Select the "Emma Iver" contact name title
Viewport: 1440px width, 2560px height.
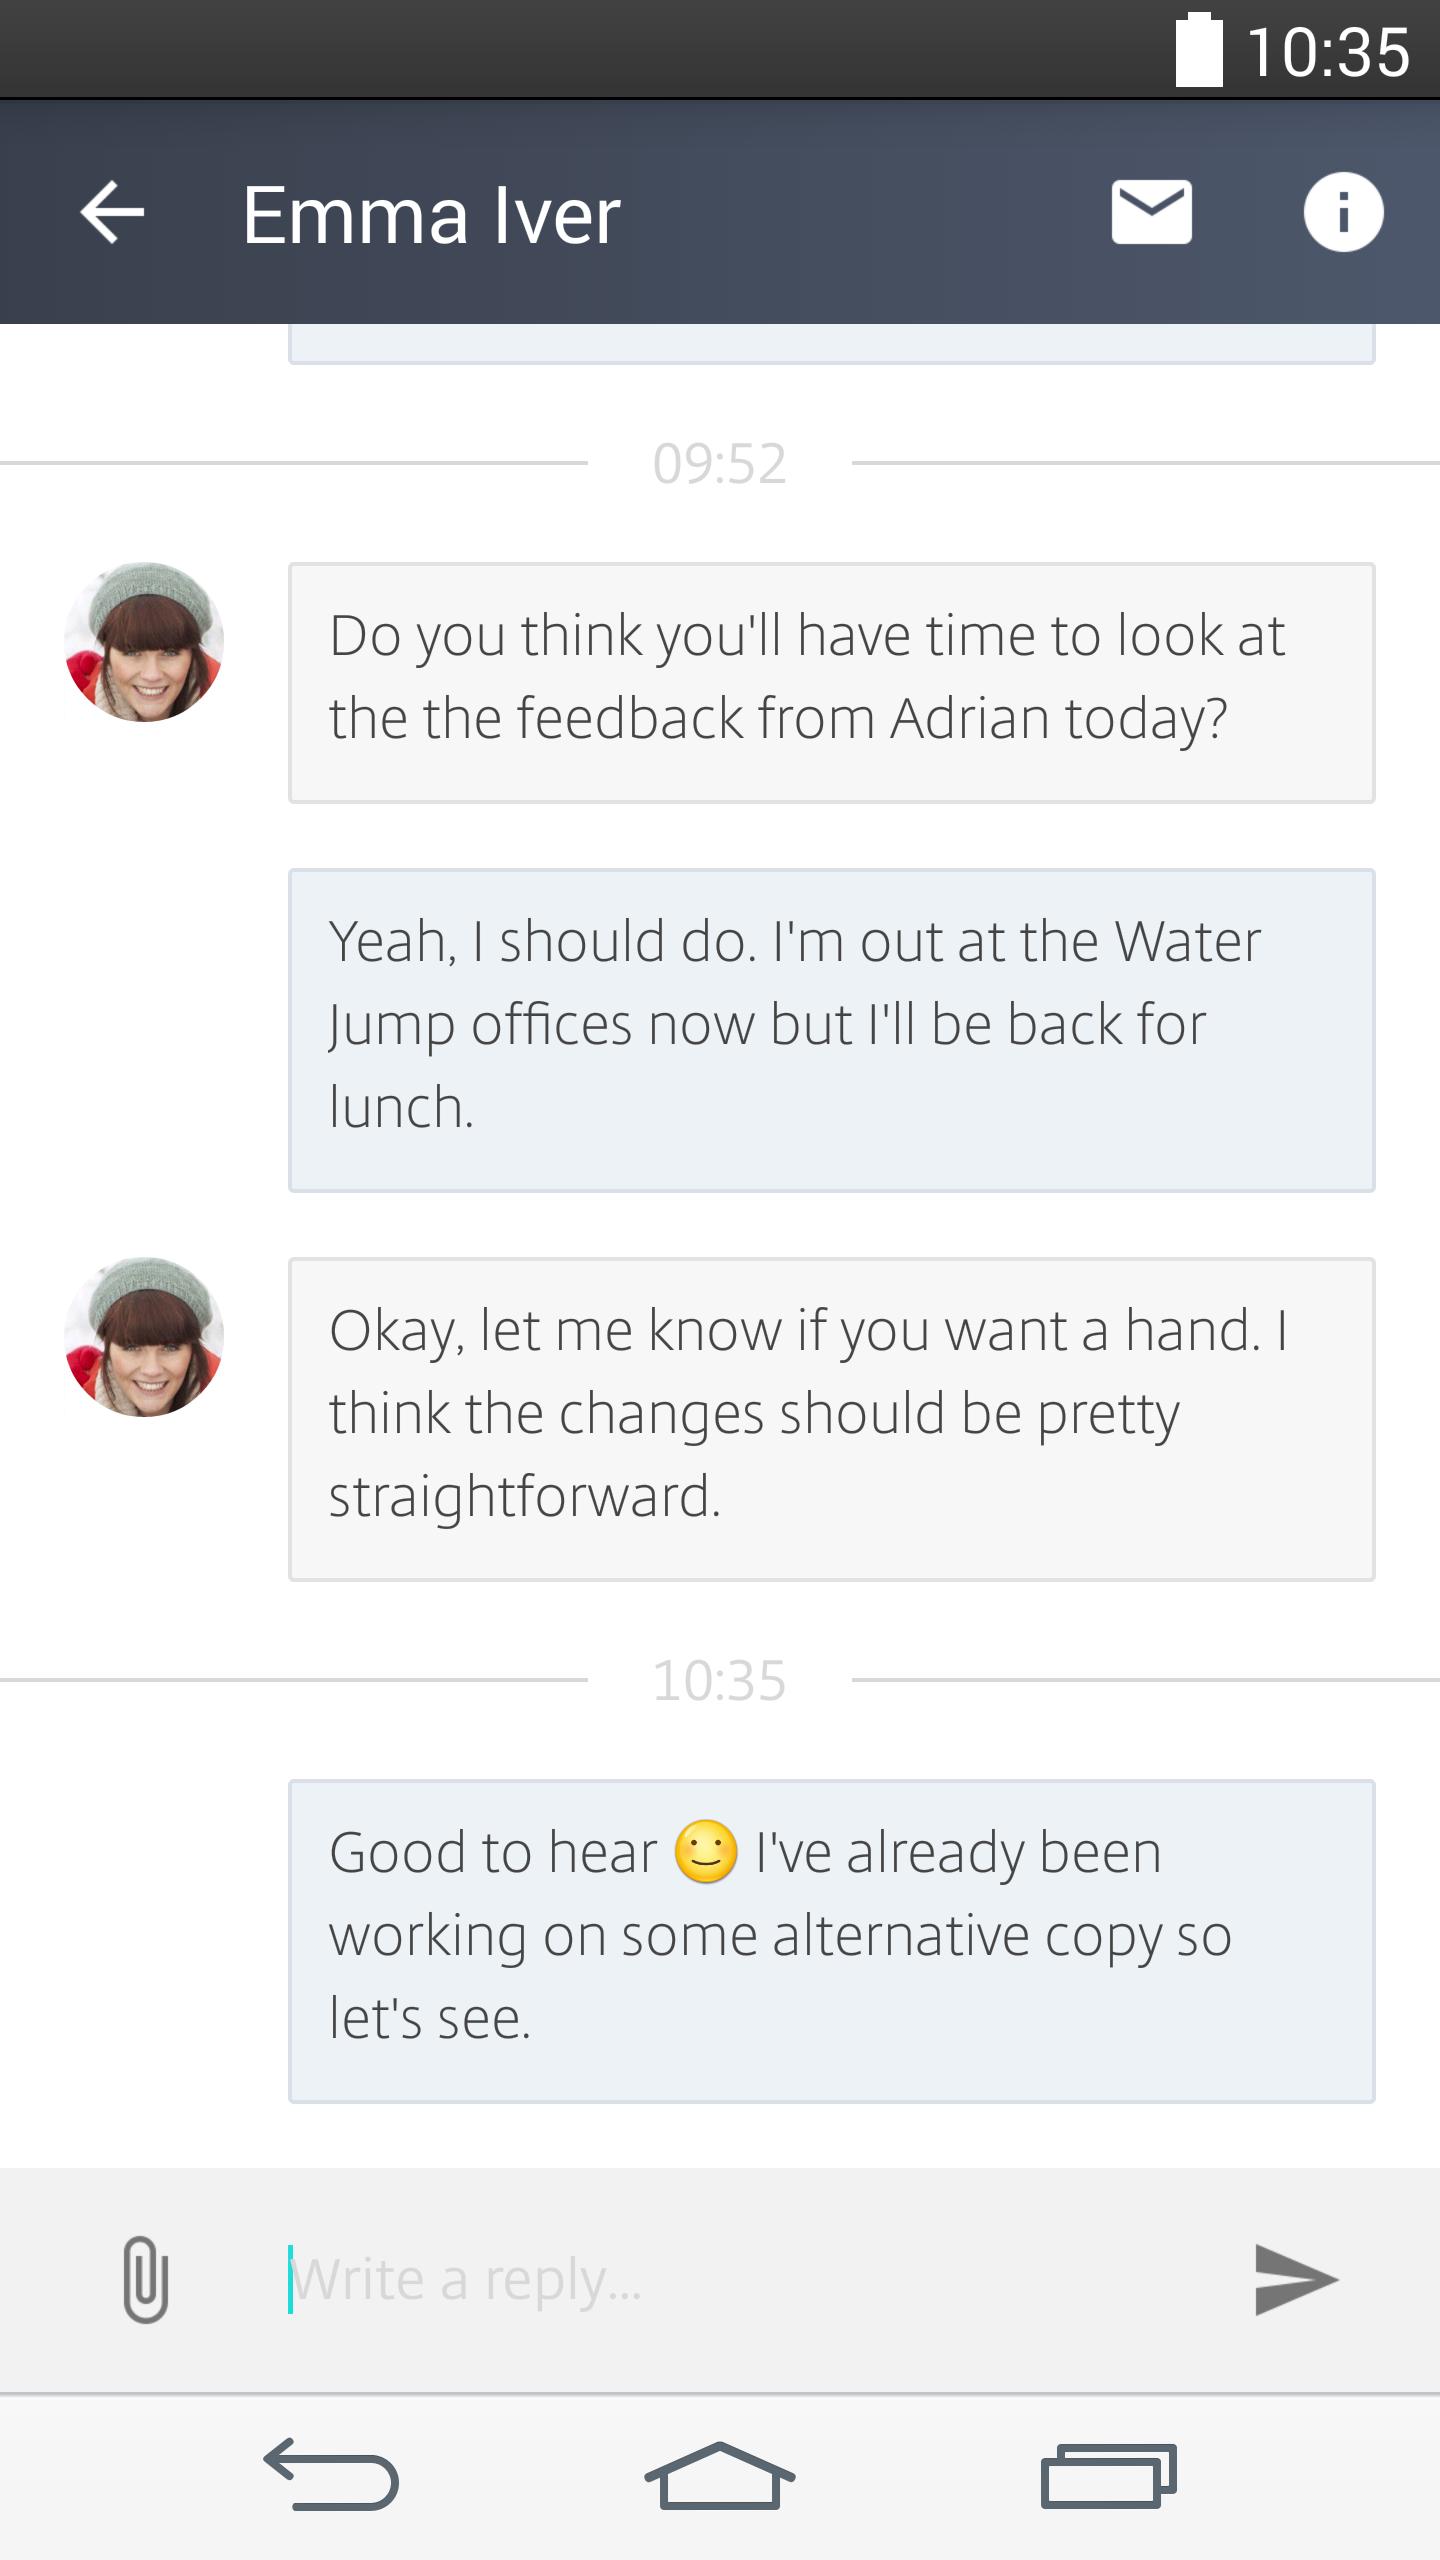coord(431,215)
